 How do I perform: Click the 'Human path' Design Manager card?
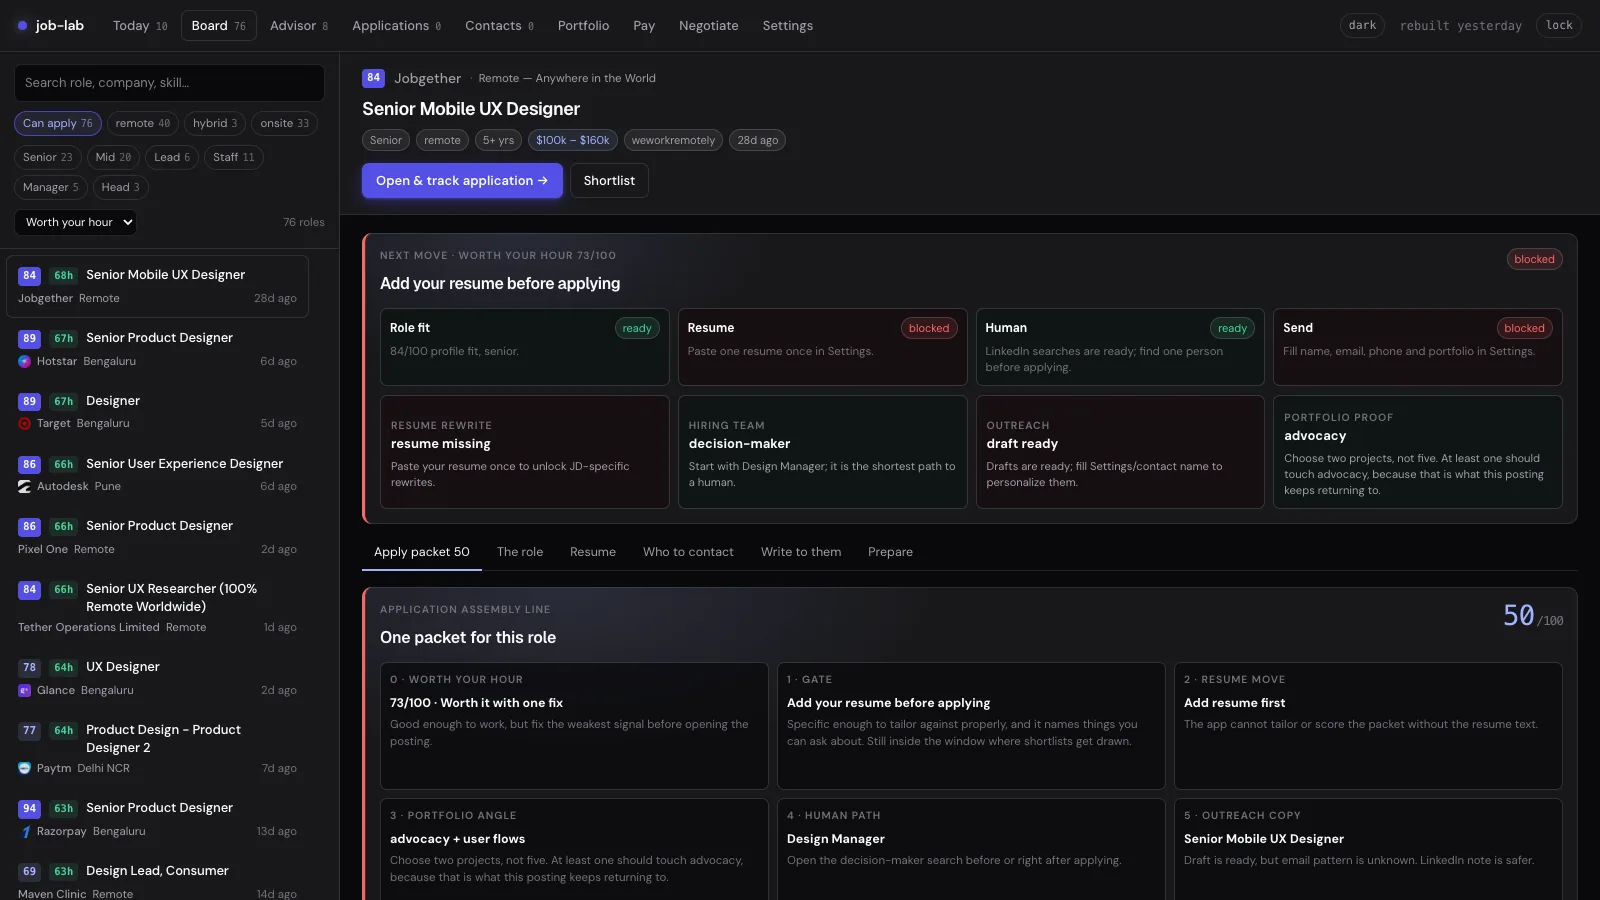(x=971, y=850)
